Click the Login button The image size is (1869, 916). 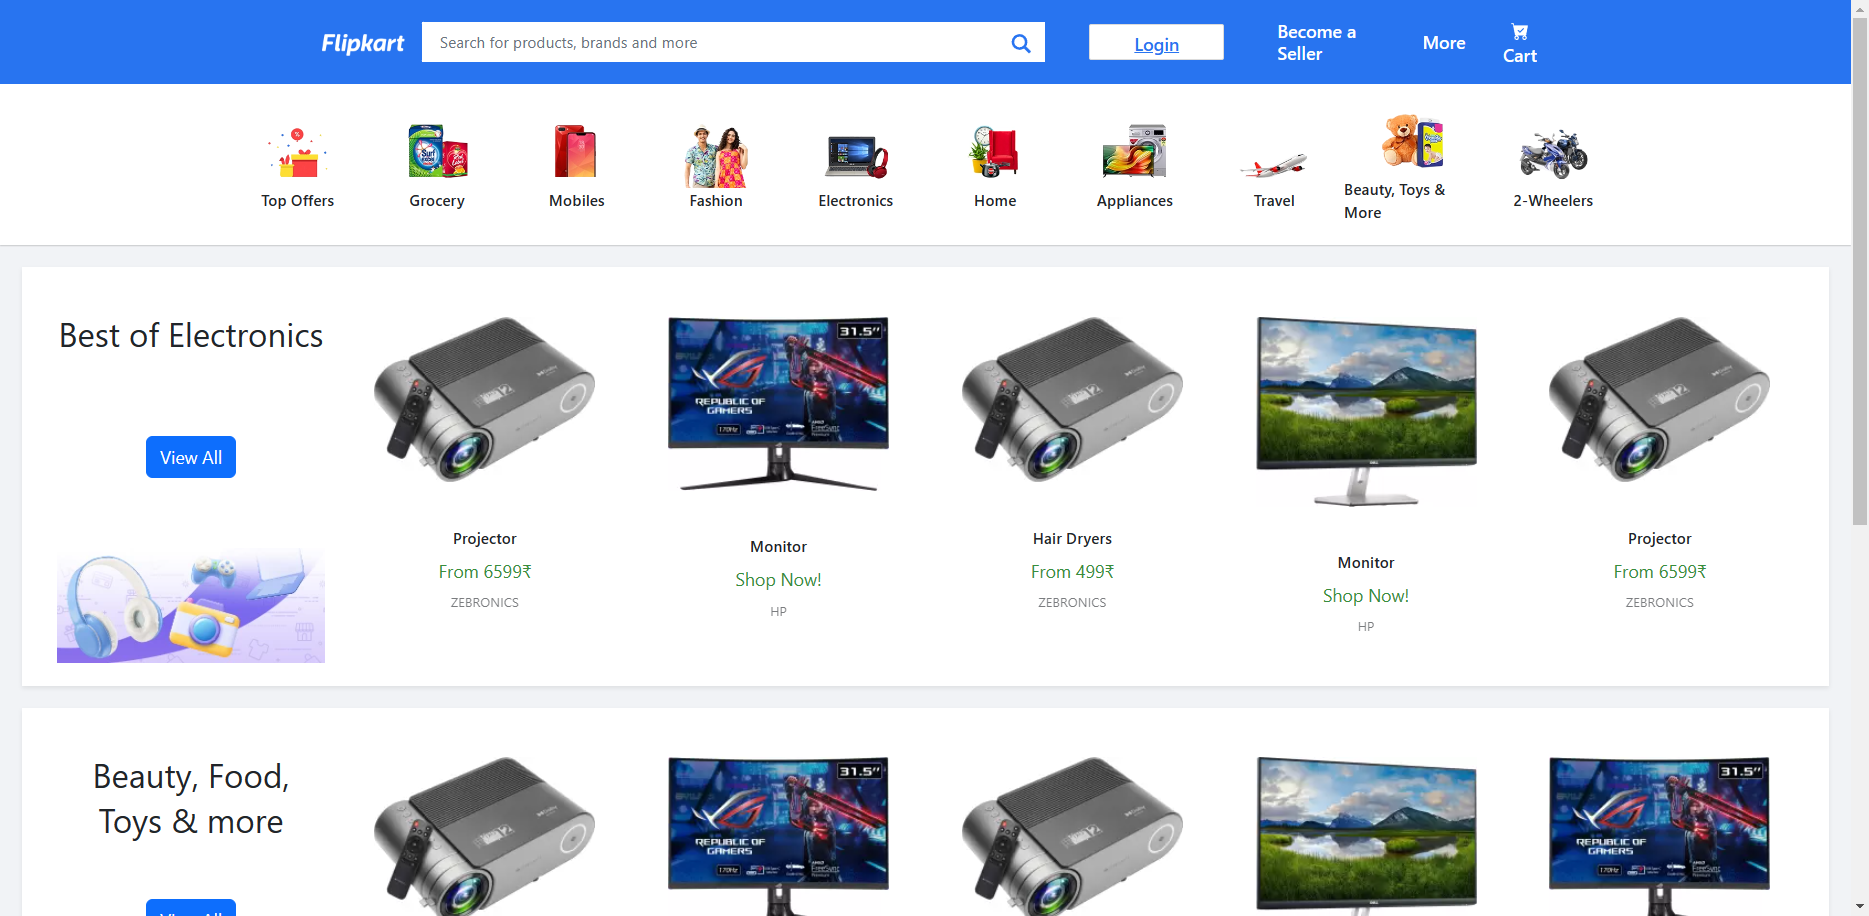point(1156,44)
